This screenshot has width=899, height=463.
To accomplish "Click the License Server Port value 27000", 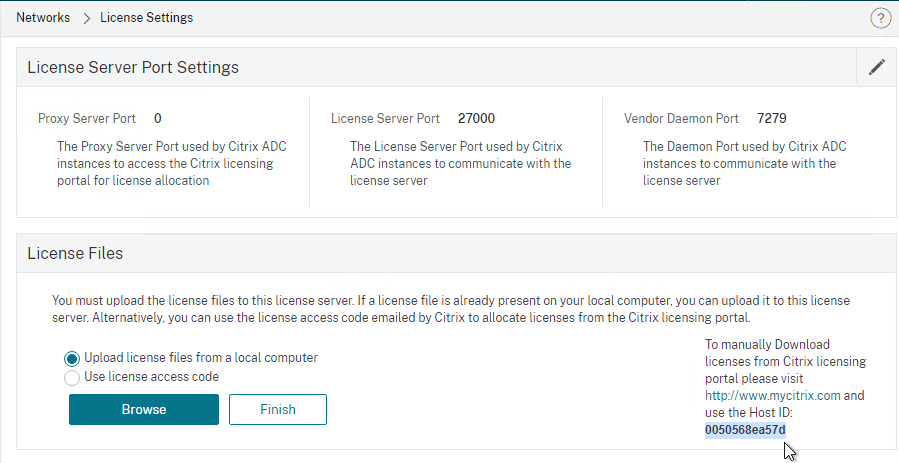I will pyautogui.click(x=476, y=119).
